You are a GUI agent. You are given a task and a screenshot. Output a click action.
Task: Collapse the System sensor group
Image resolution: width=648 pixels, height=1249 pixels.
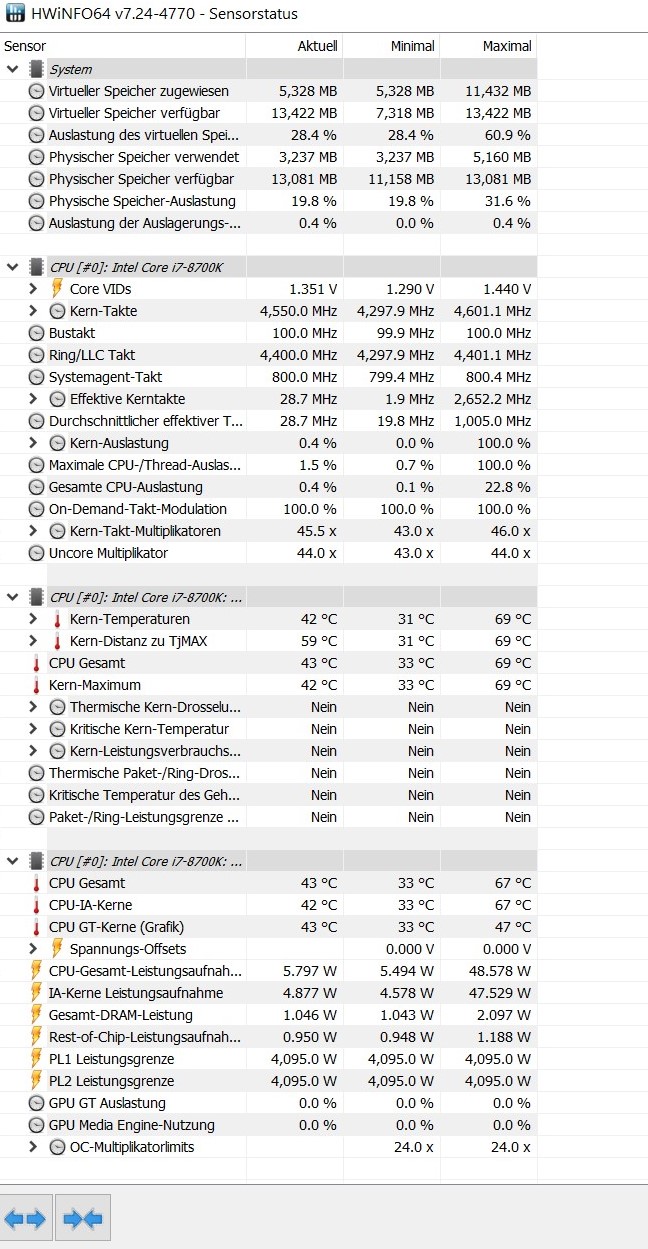(x=12, y=69)
